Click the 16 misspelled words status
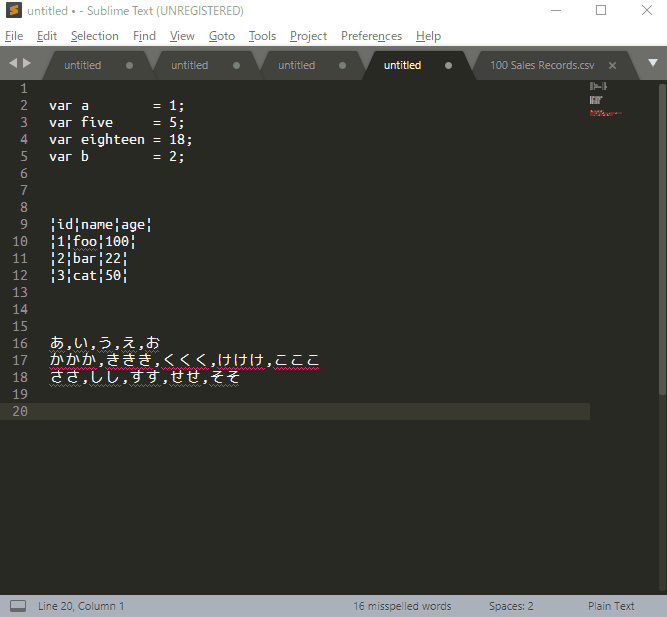667x617 pixels. point(402,606)
